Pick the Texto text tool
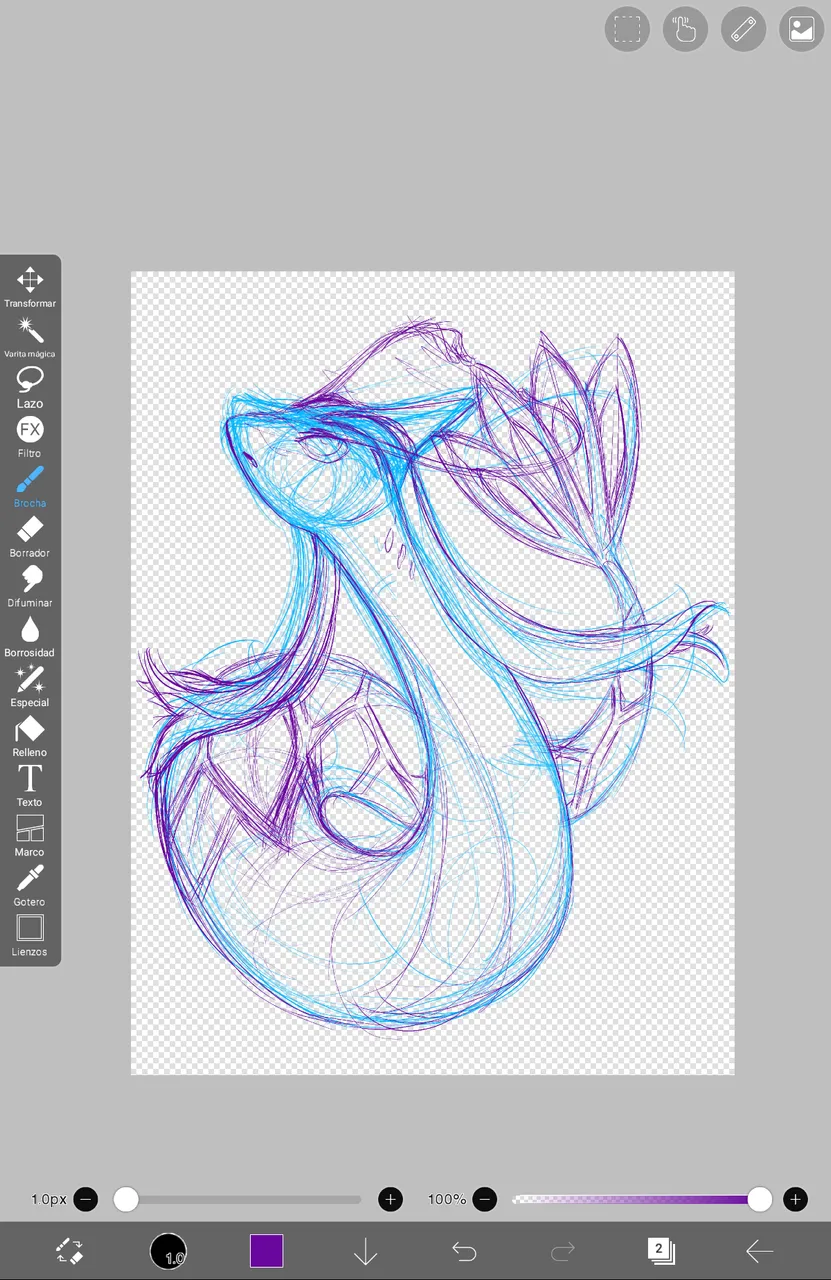 point(30,786)
